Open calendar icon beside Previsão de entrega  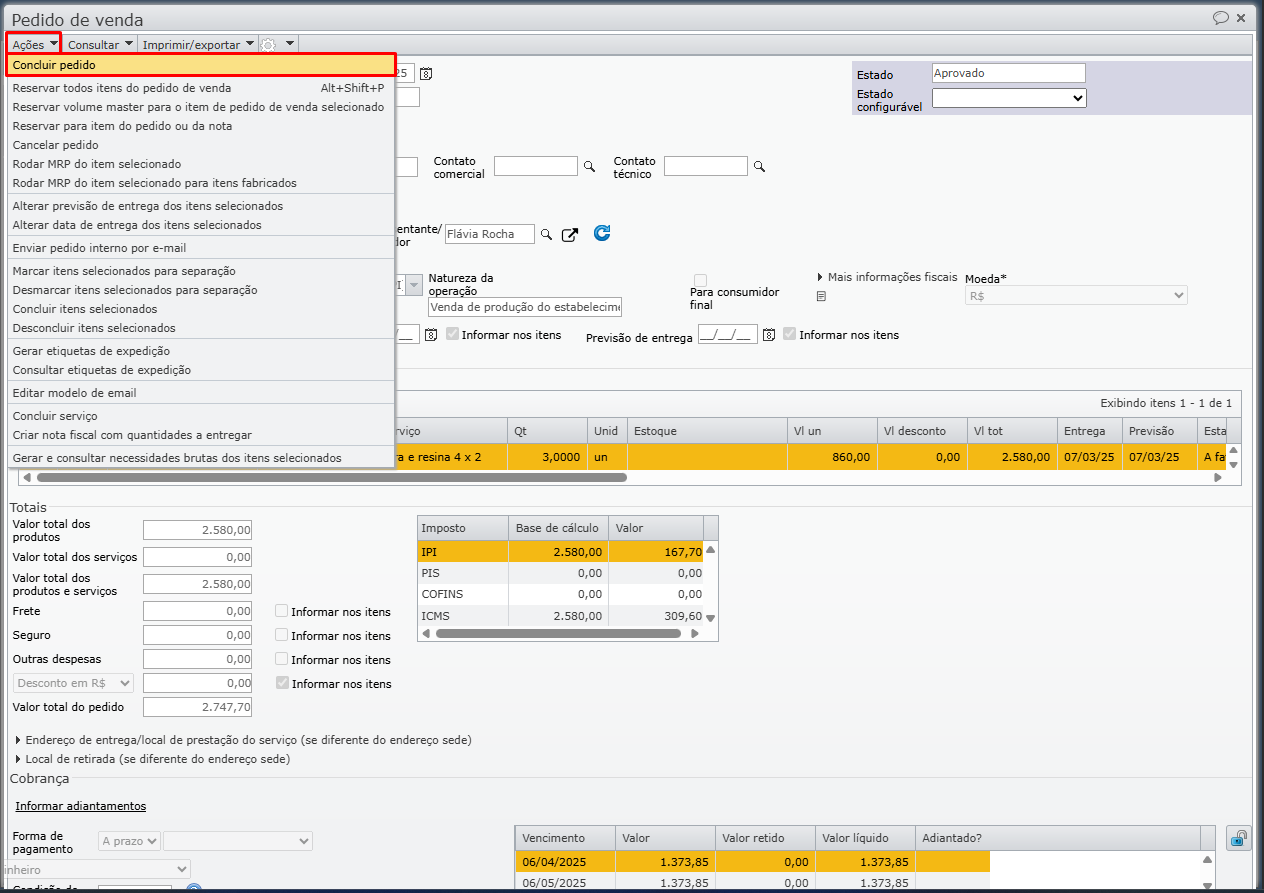pyautogui.click(x=769, y=335)
